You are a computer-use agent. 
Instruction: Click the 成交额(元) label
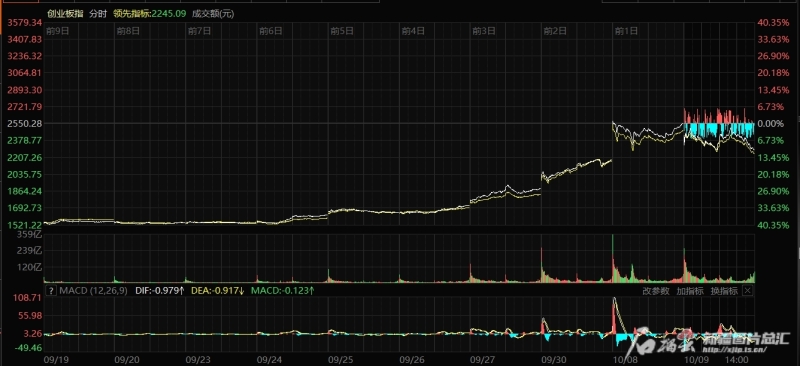[x=213, y=14]
